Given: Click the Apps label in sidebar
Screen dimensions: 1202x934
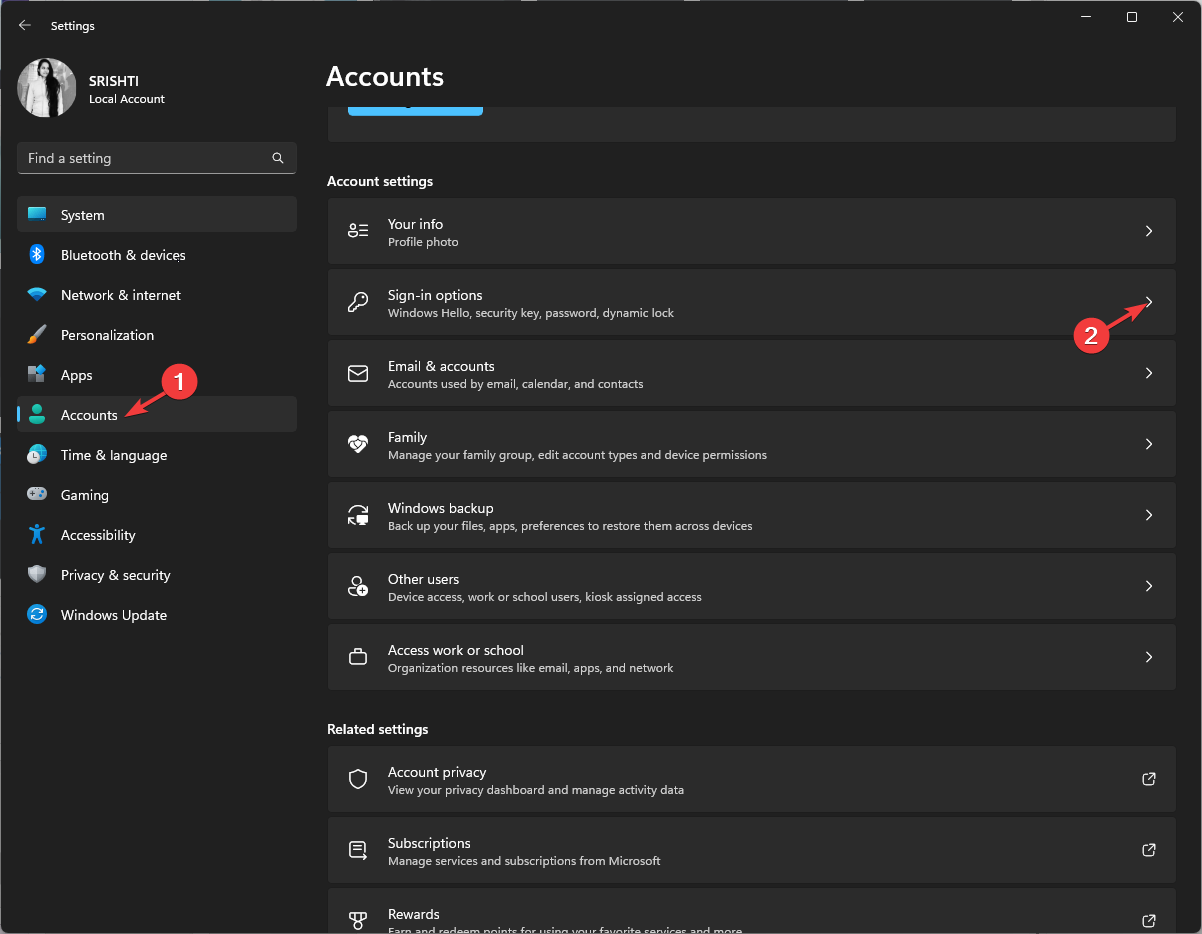Looking at the screenshot, I should (76, 375).
